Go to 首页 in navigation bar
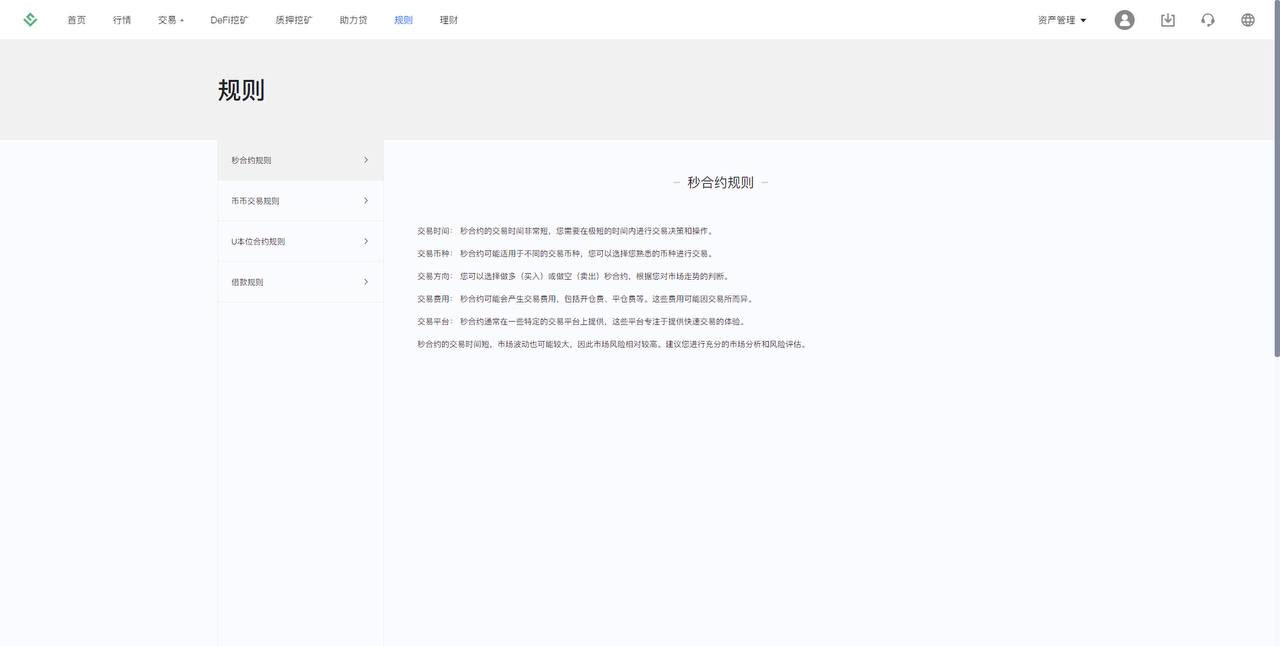This screenshot has height=646, width=1280. point(76,20)
